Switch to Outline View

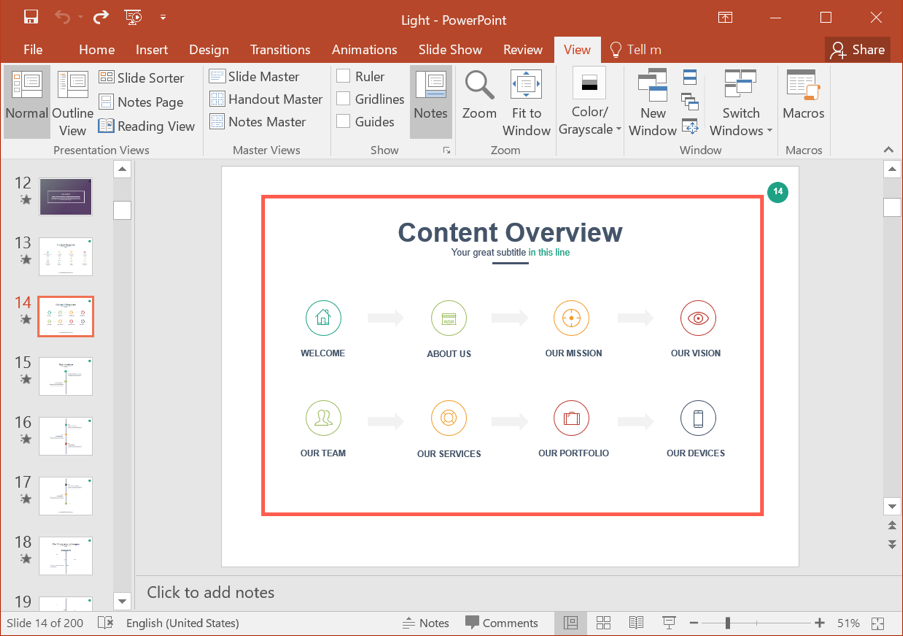[x=73, y=102]
